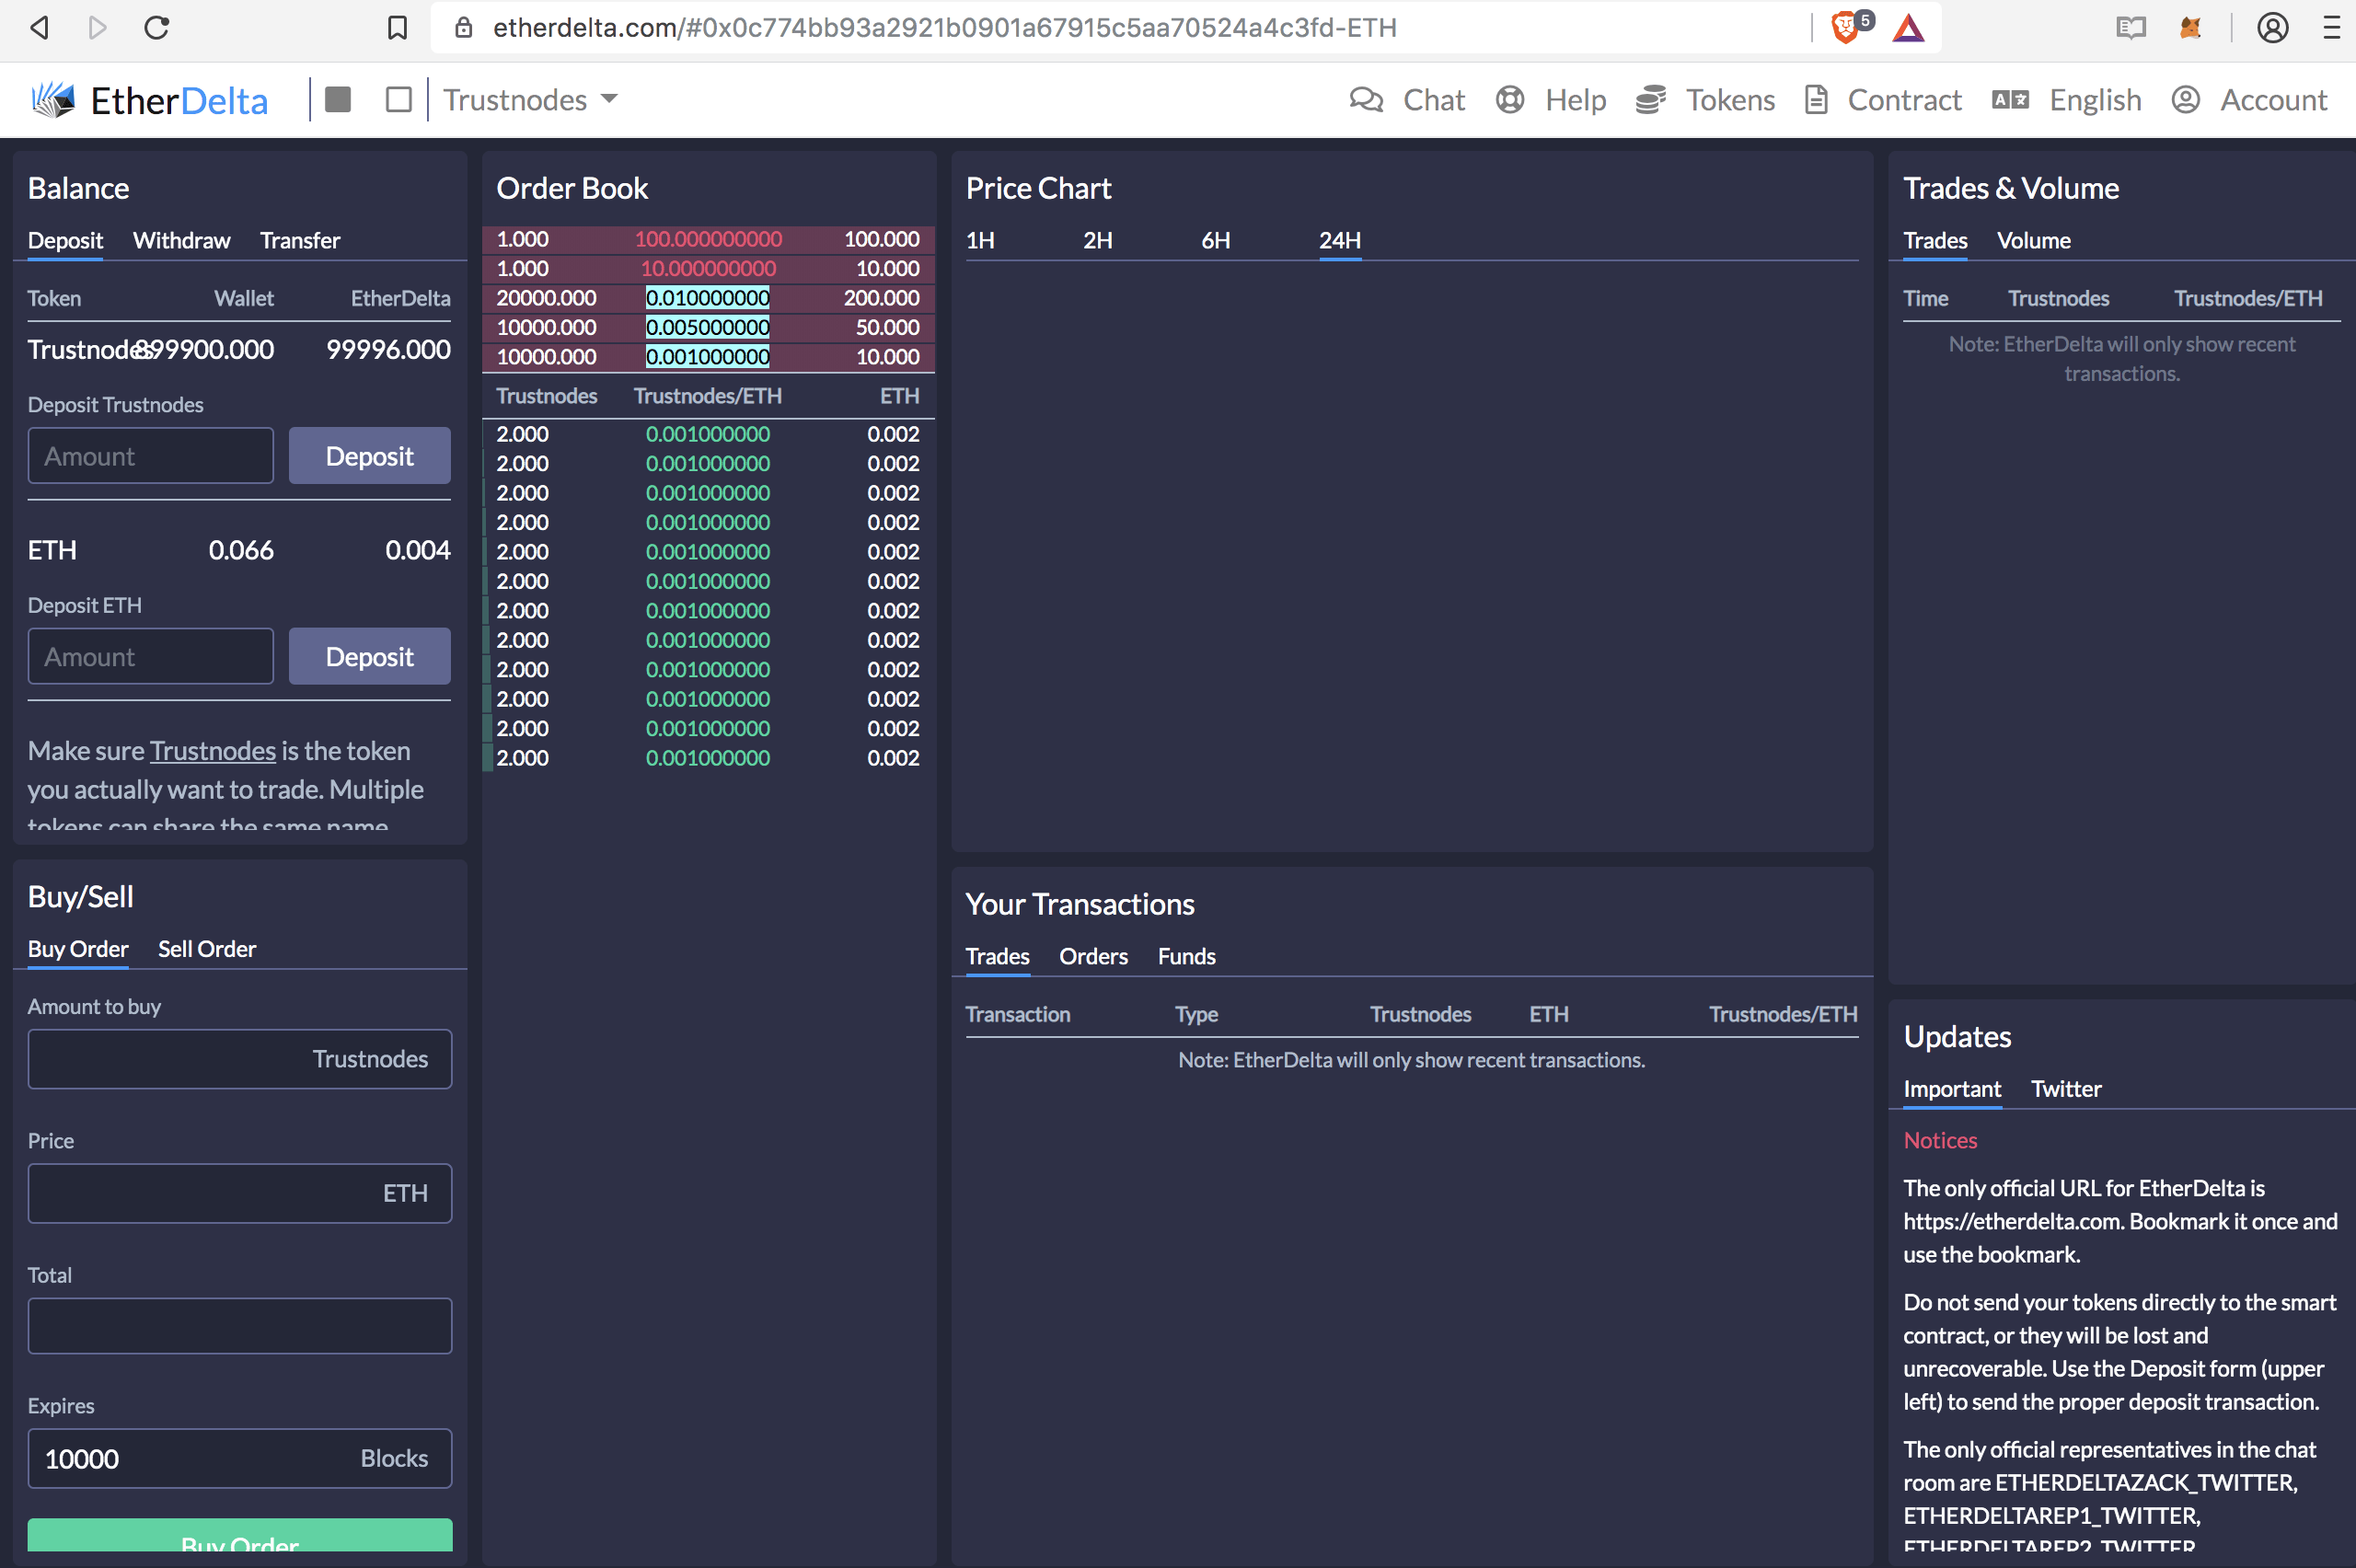Open the Brave Rewards triangle icon
The image size is (2356, 1568).
click(x=1909, y=27)
